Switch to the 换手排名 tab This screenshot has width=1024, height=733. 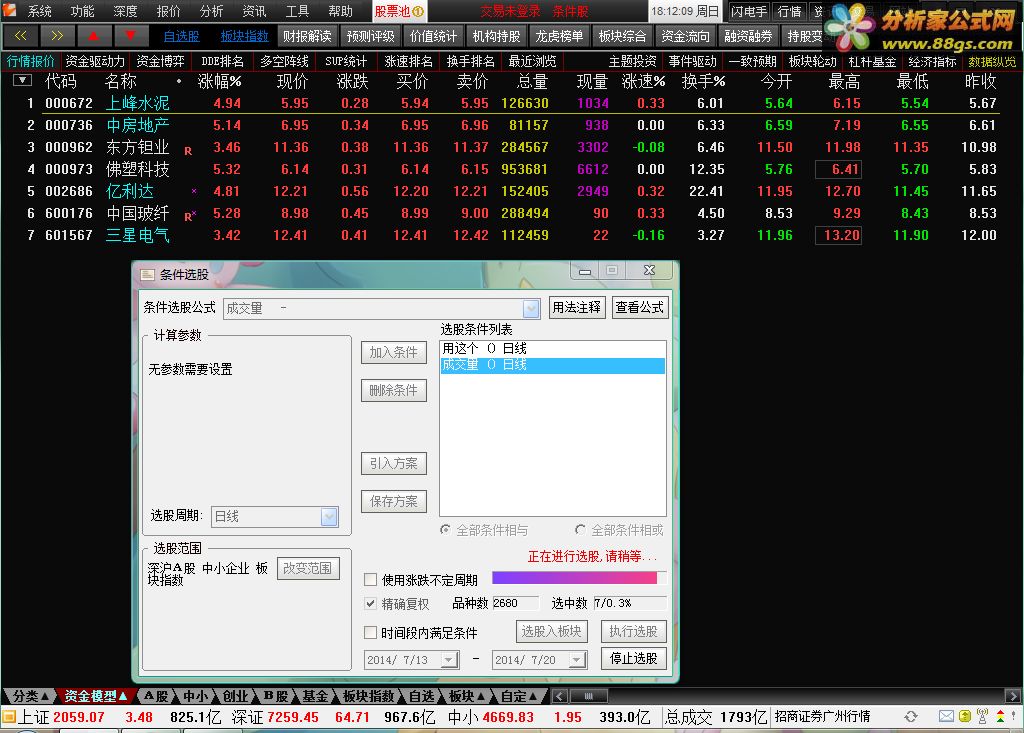(x=470, y=61)
